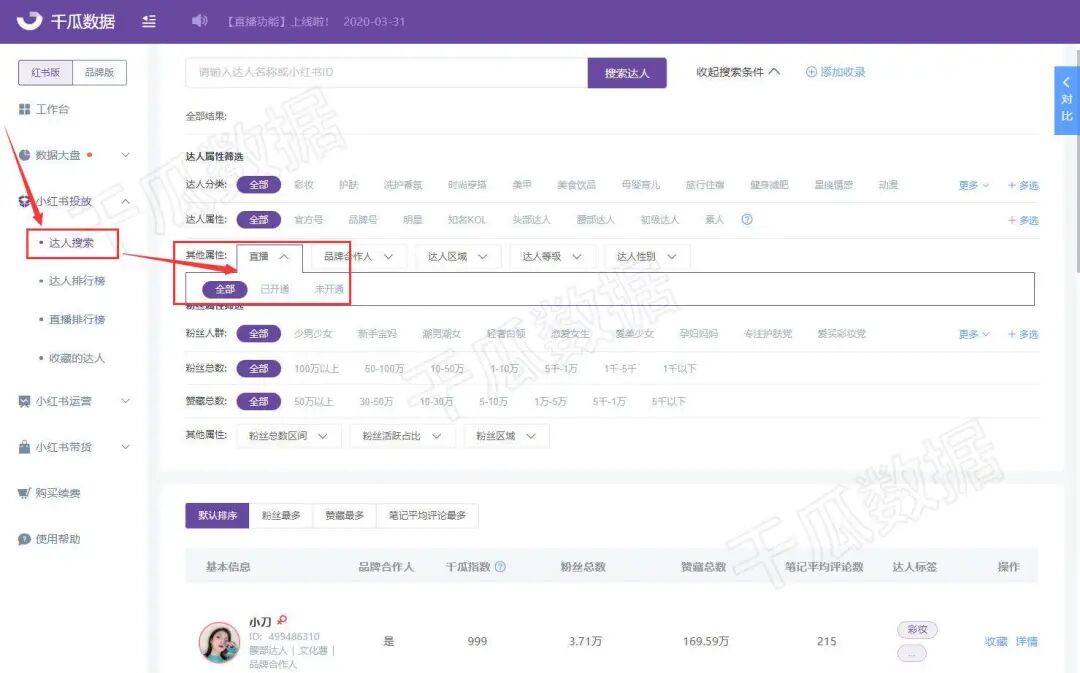Screen dimensions: 1080x673
Task: Collapse the 直播 dropdown
Action: click(269, 256)
